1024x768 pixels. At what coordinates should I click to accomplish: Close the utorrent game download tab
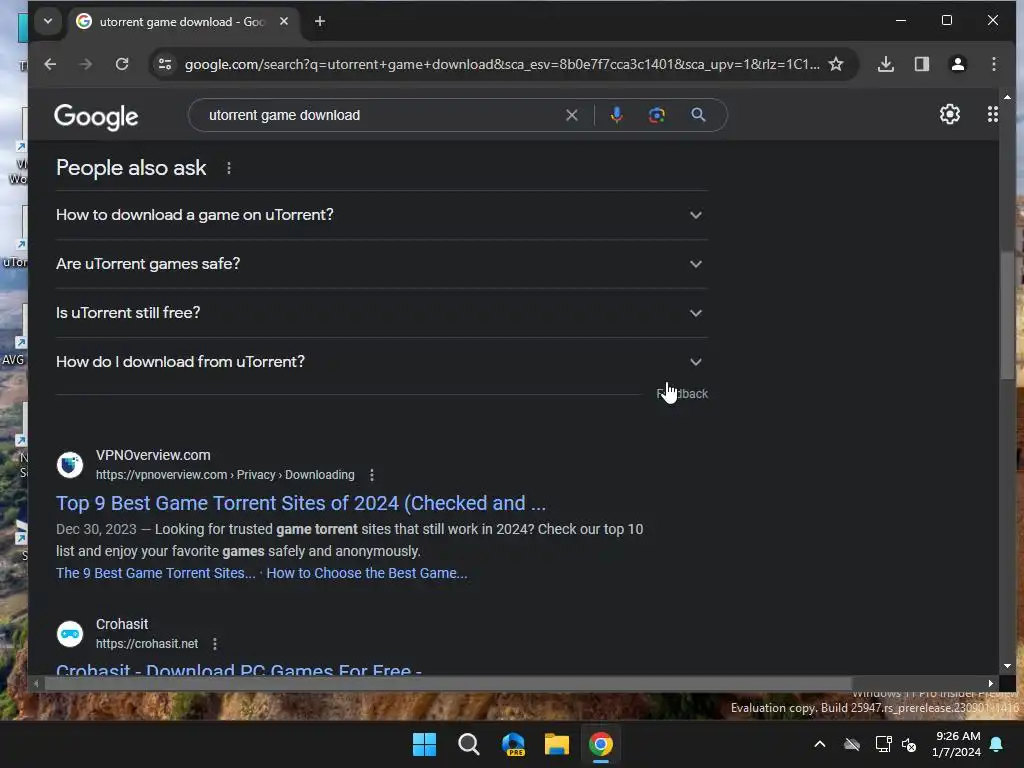284,22
